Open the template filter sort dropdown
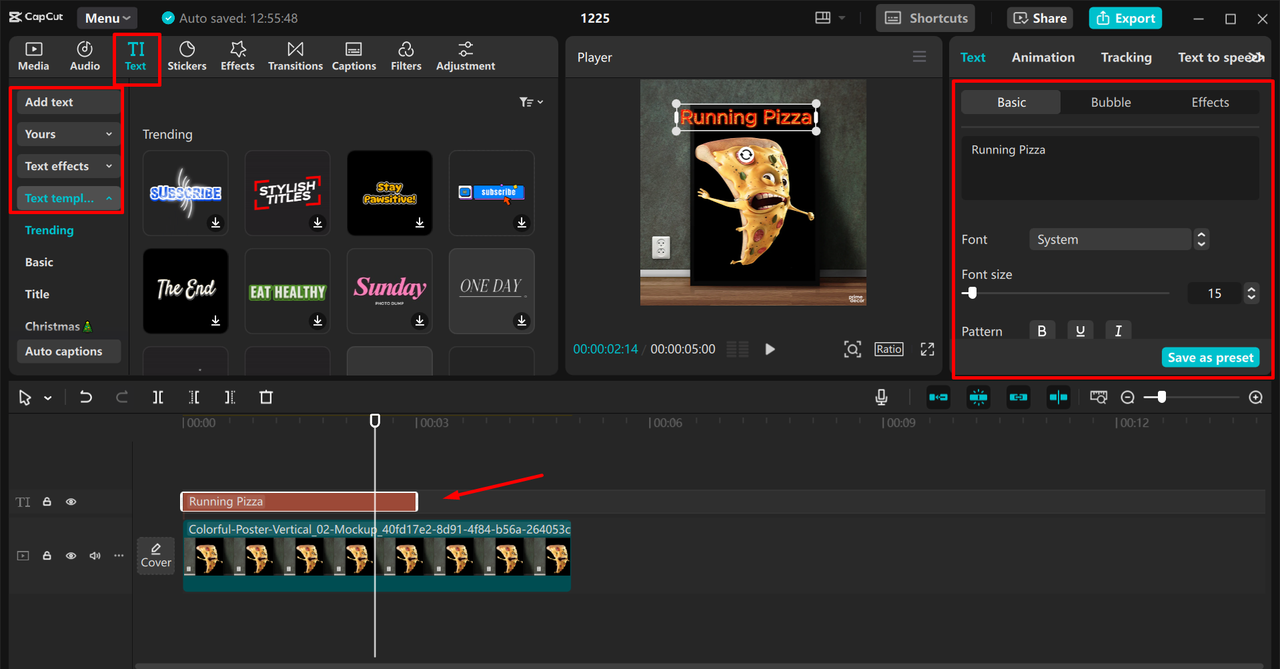 (531, 102)
